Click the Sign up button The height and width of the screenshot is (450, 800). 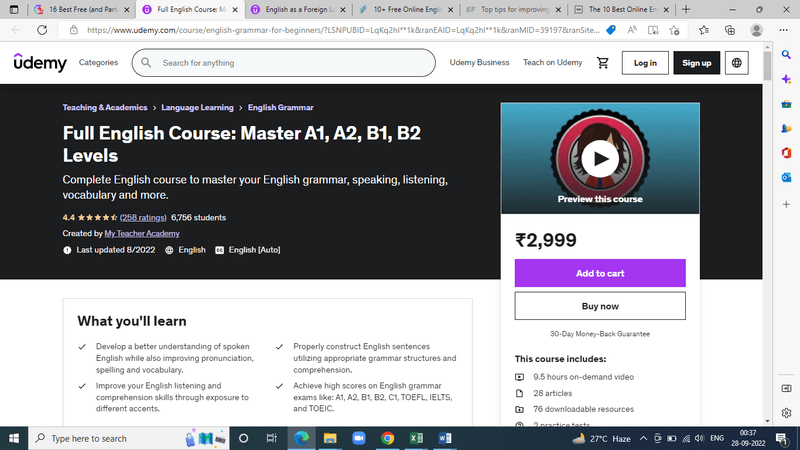(x=696, y=63)
